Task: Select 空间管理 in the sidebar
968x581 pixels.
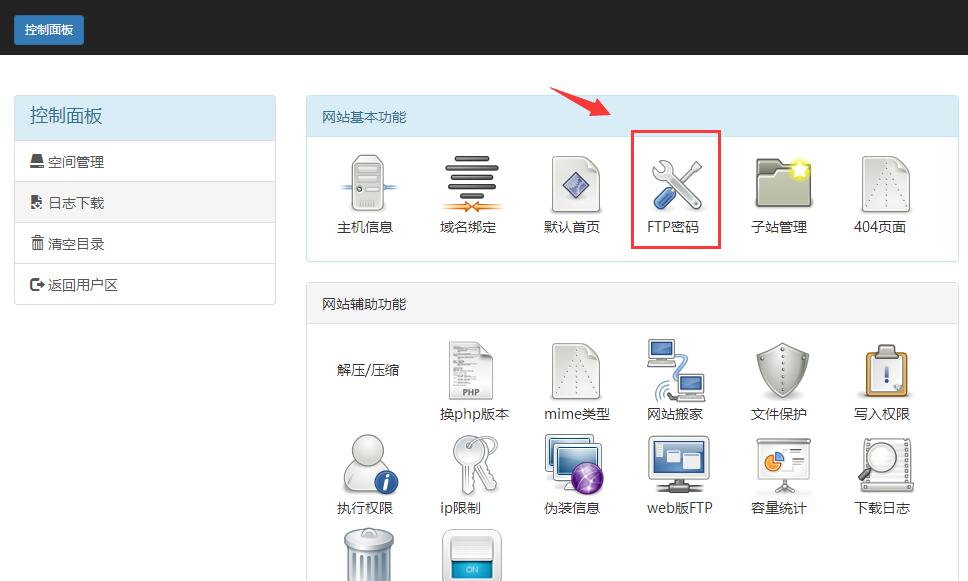Action: [145, 162]
